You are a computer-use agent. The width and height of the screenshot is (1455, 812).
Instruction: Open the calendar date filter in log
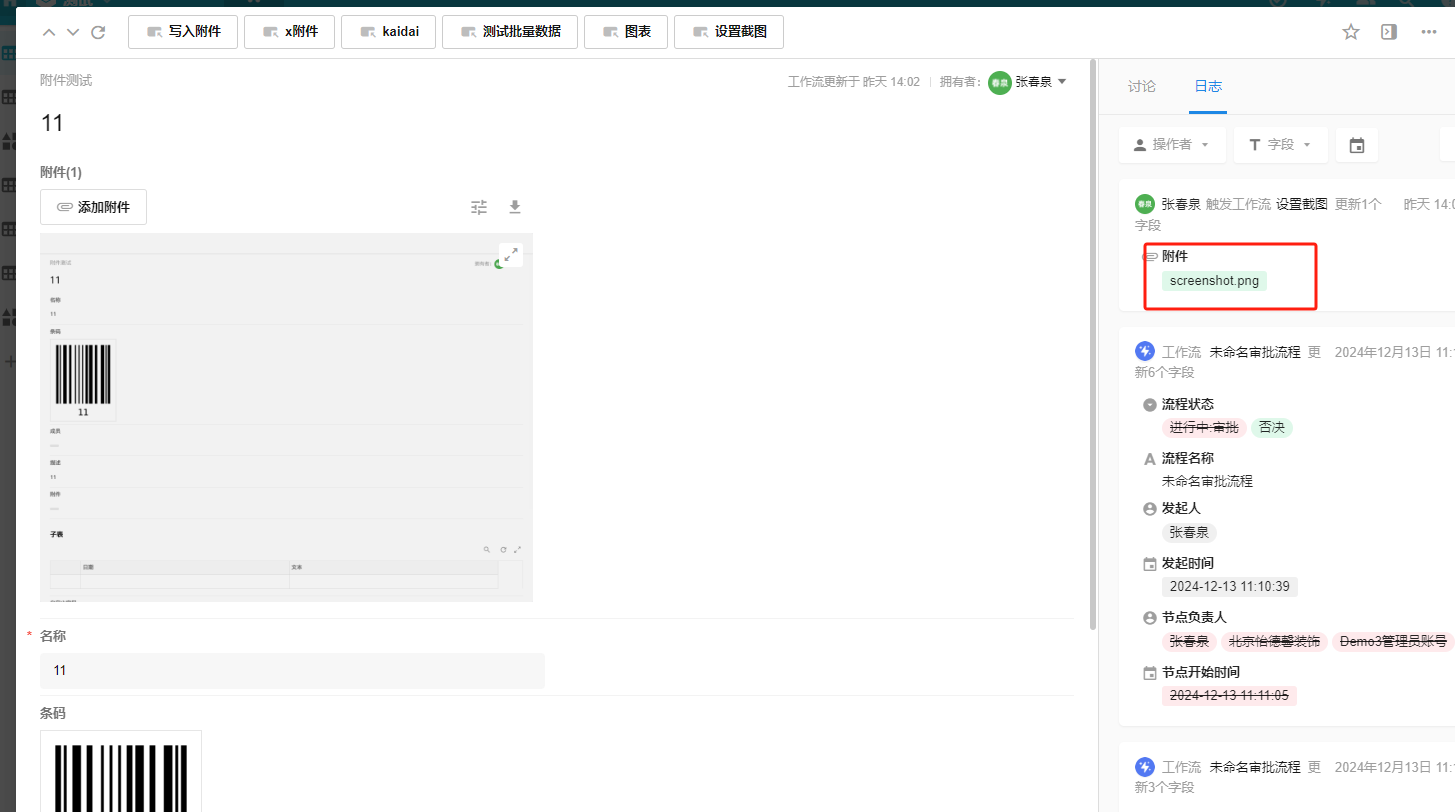1357,145
